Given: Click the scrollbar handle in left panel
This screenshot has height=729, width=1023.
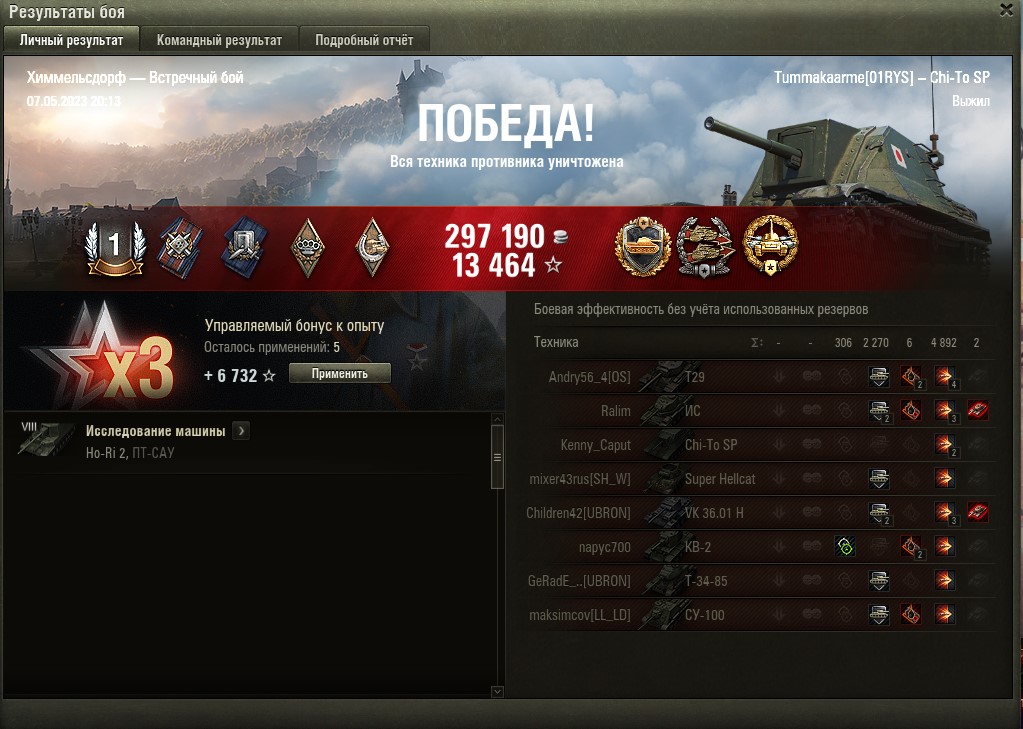Looking at the screenshot, I should tap(497, 457).
